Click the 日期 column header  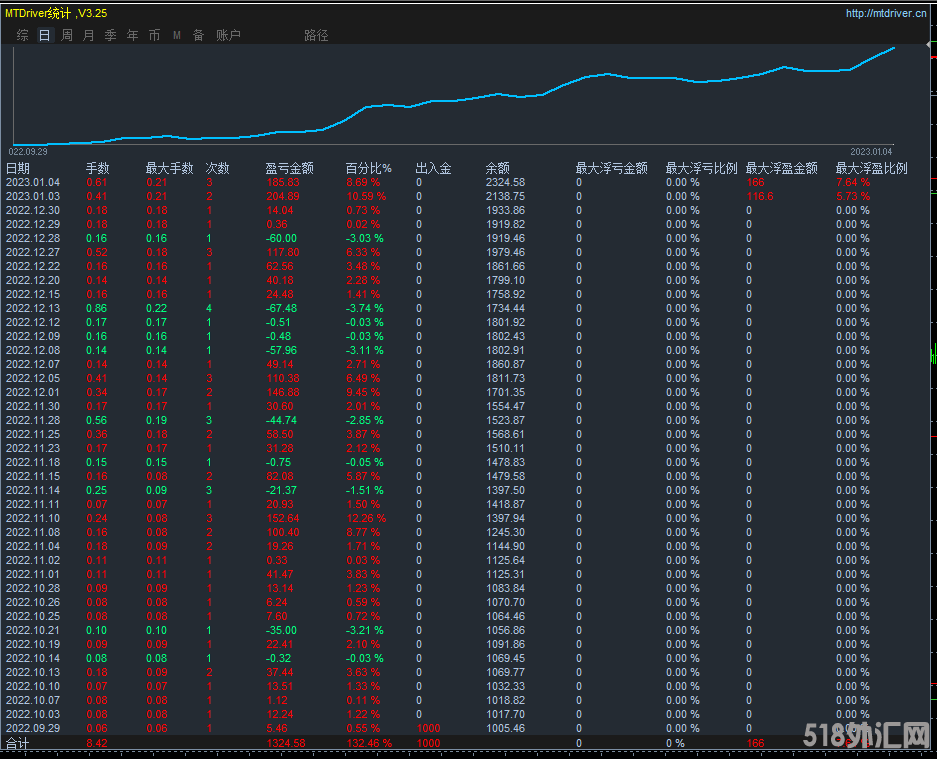coord(18,169)
